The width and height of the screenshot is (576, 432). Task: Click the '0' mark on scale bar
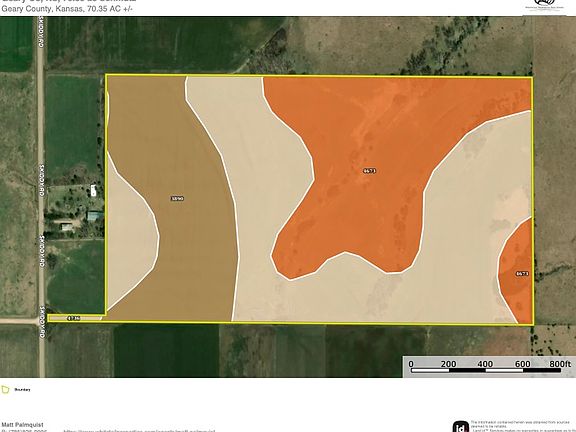point(411,364)
